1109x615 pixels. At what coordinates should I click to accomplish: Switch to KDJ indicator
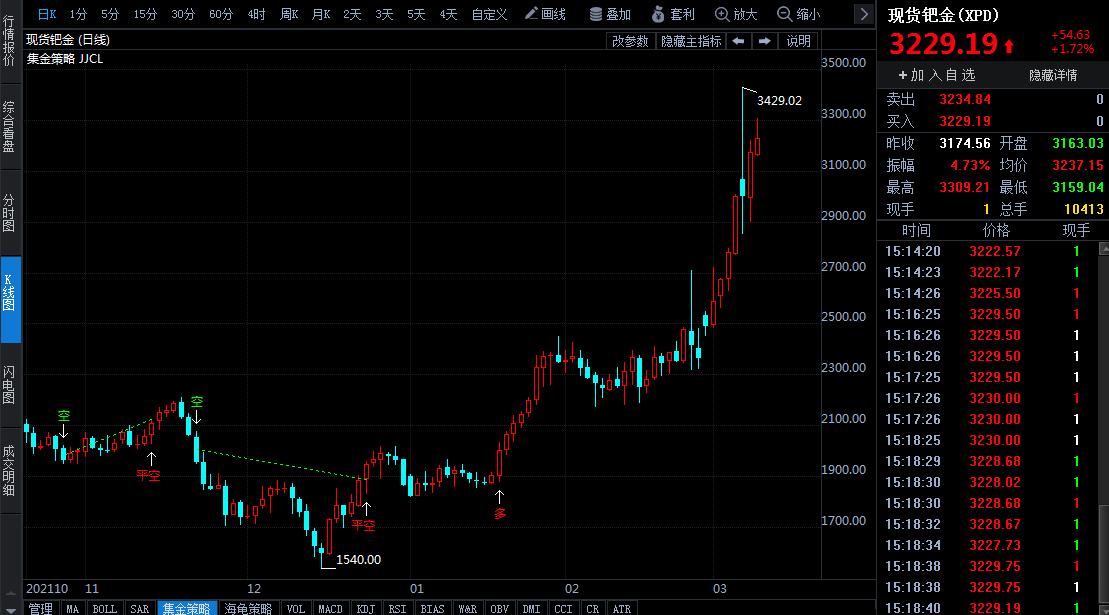(366, 609)
